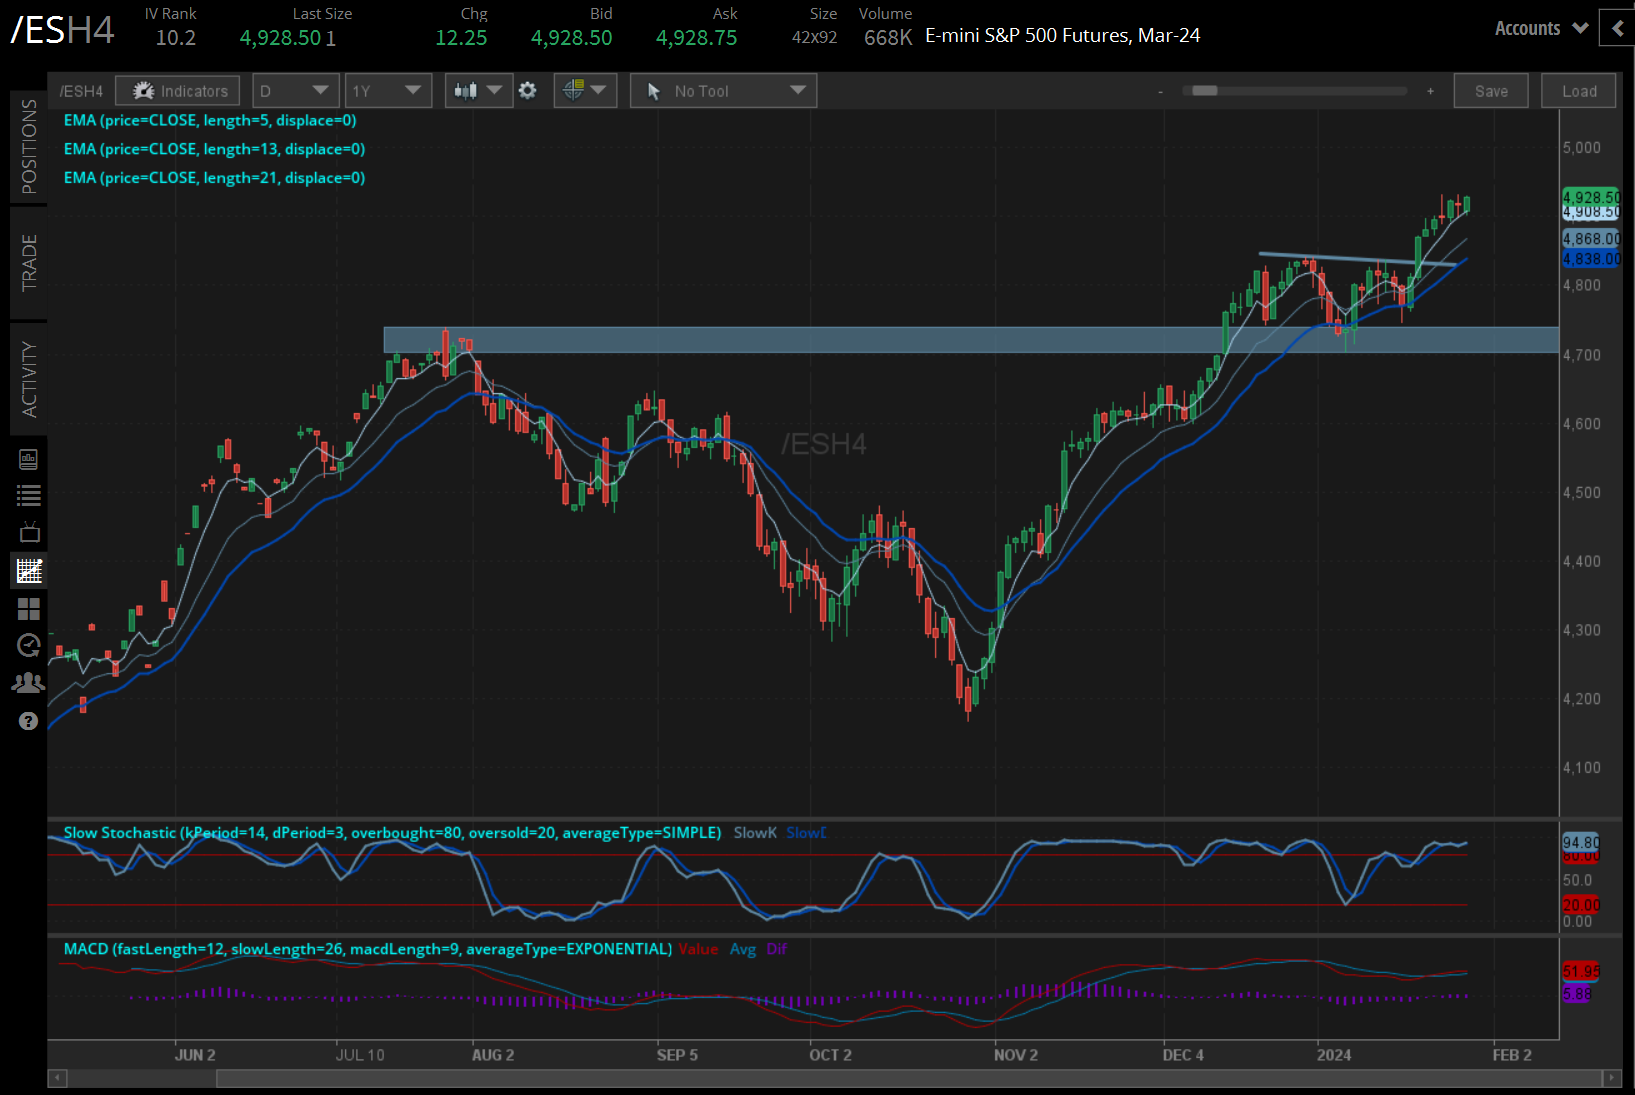Click the TV/media player icon in the sidebar
The height and width of the screenshot is (1095, 1635).
28,532
